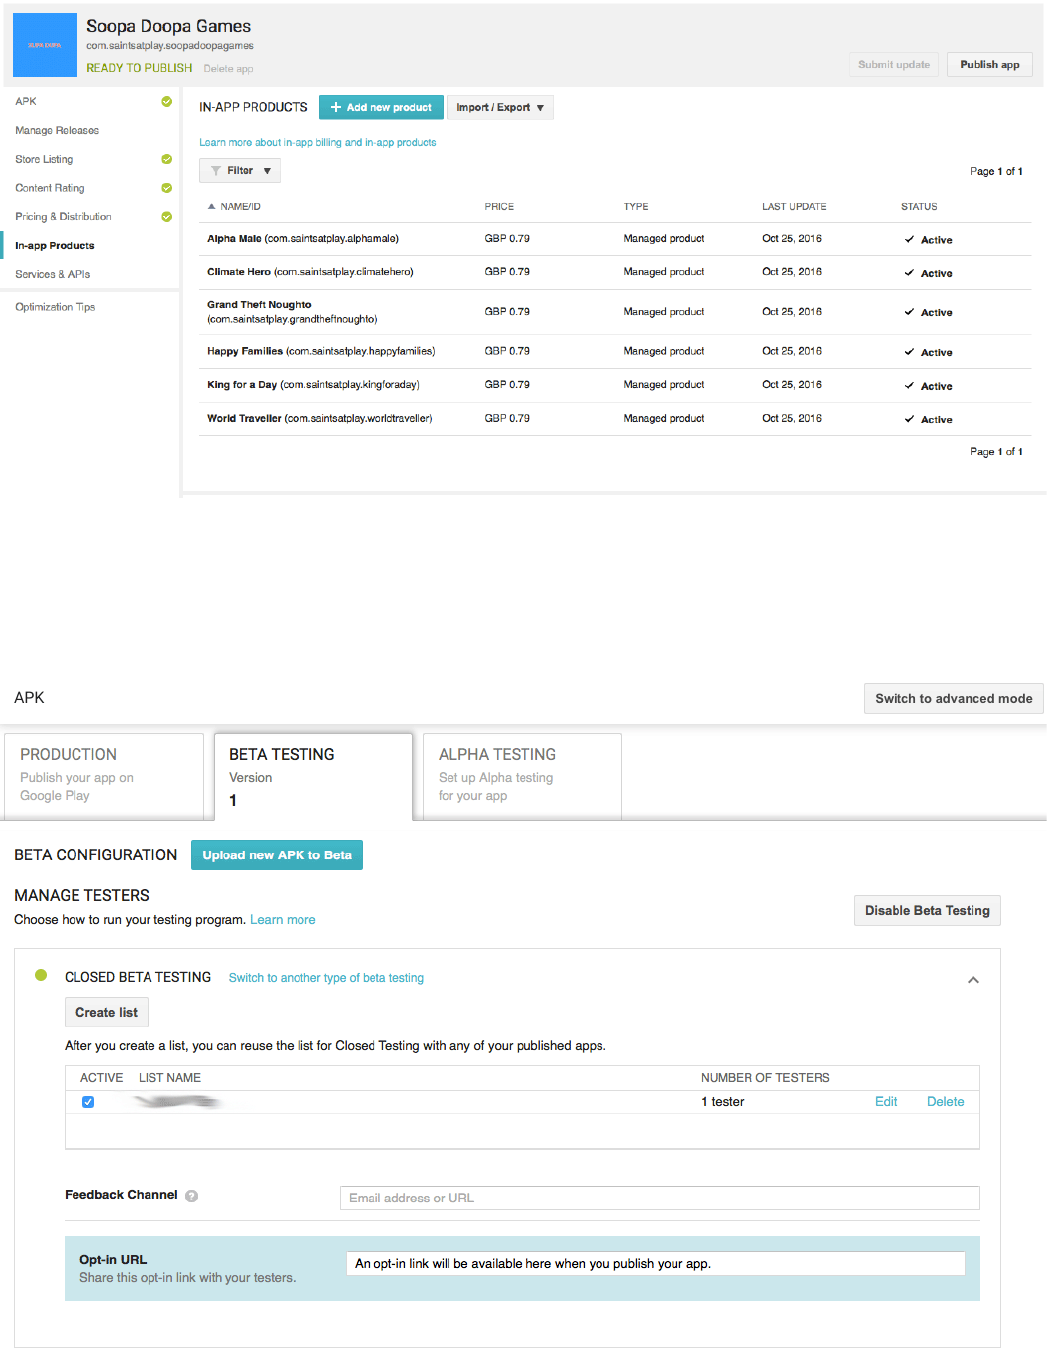Click Delete link for tester list
Image resolution: width=1047 pixels, height=1370 pixels.
coord(946,1102)
